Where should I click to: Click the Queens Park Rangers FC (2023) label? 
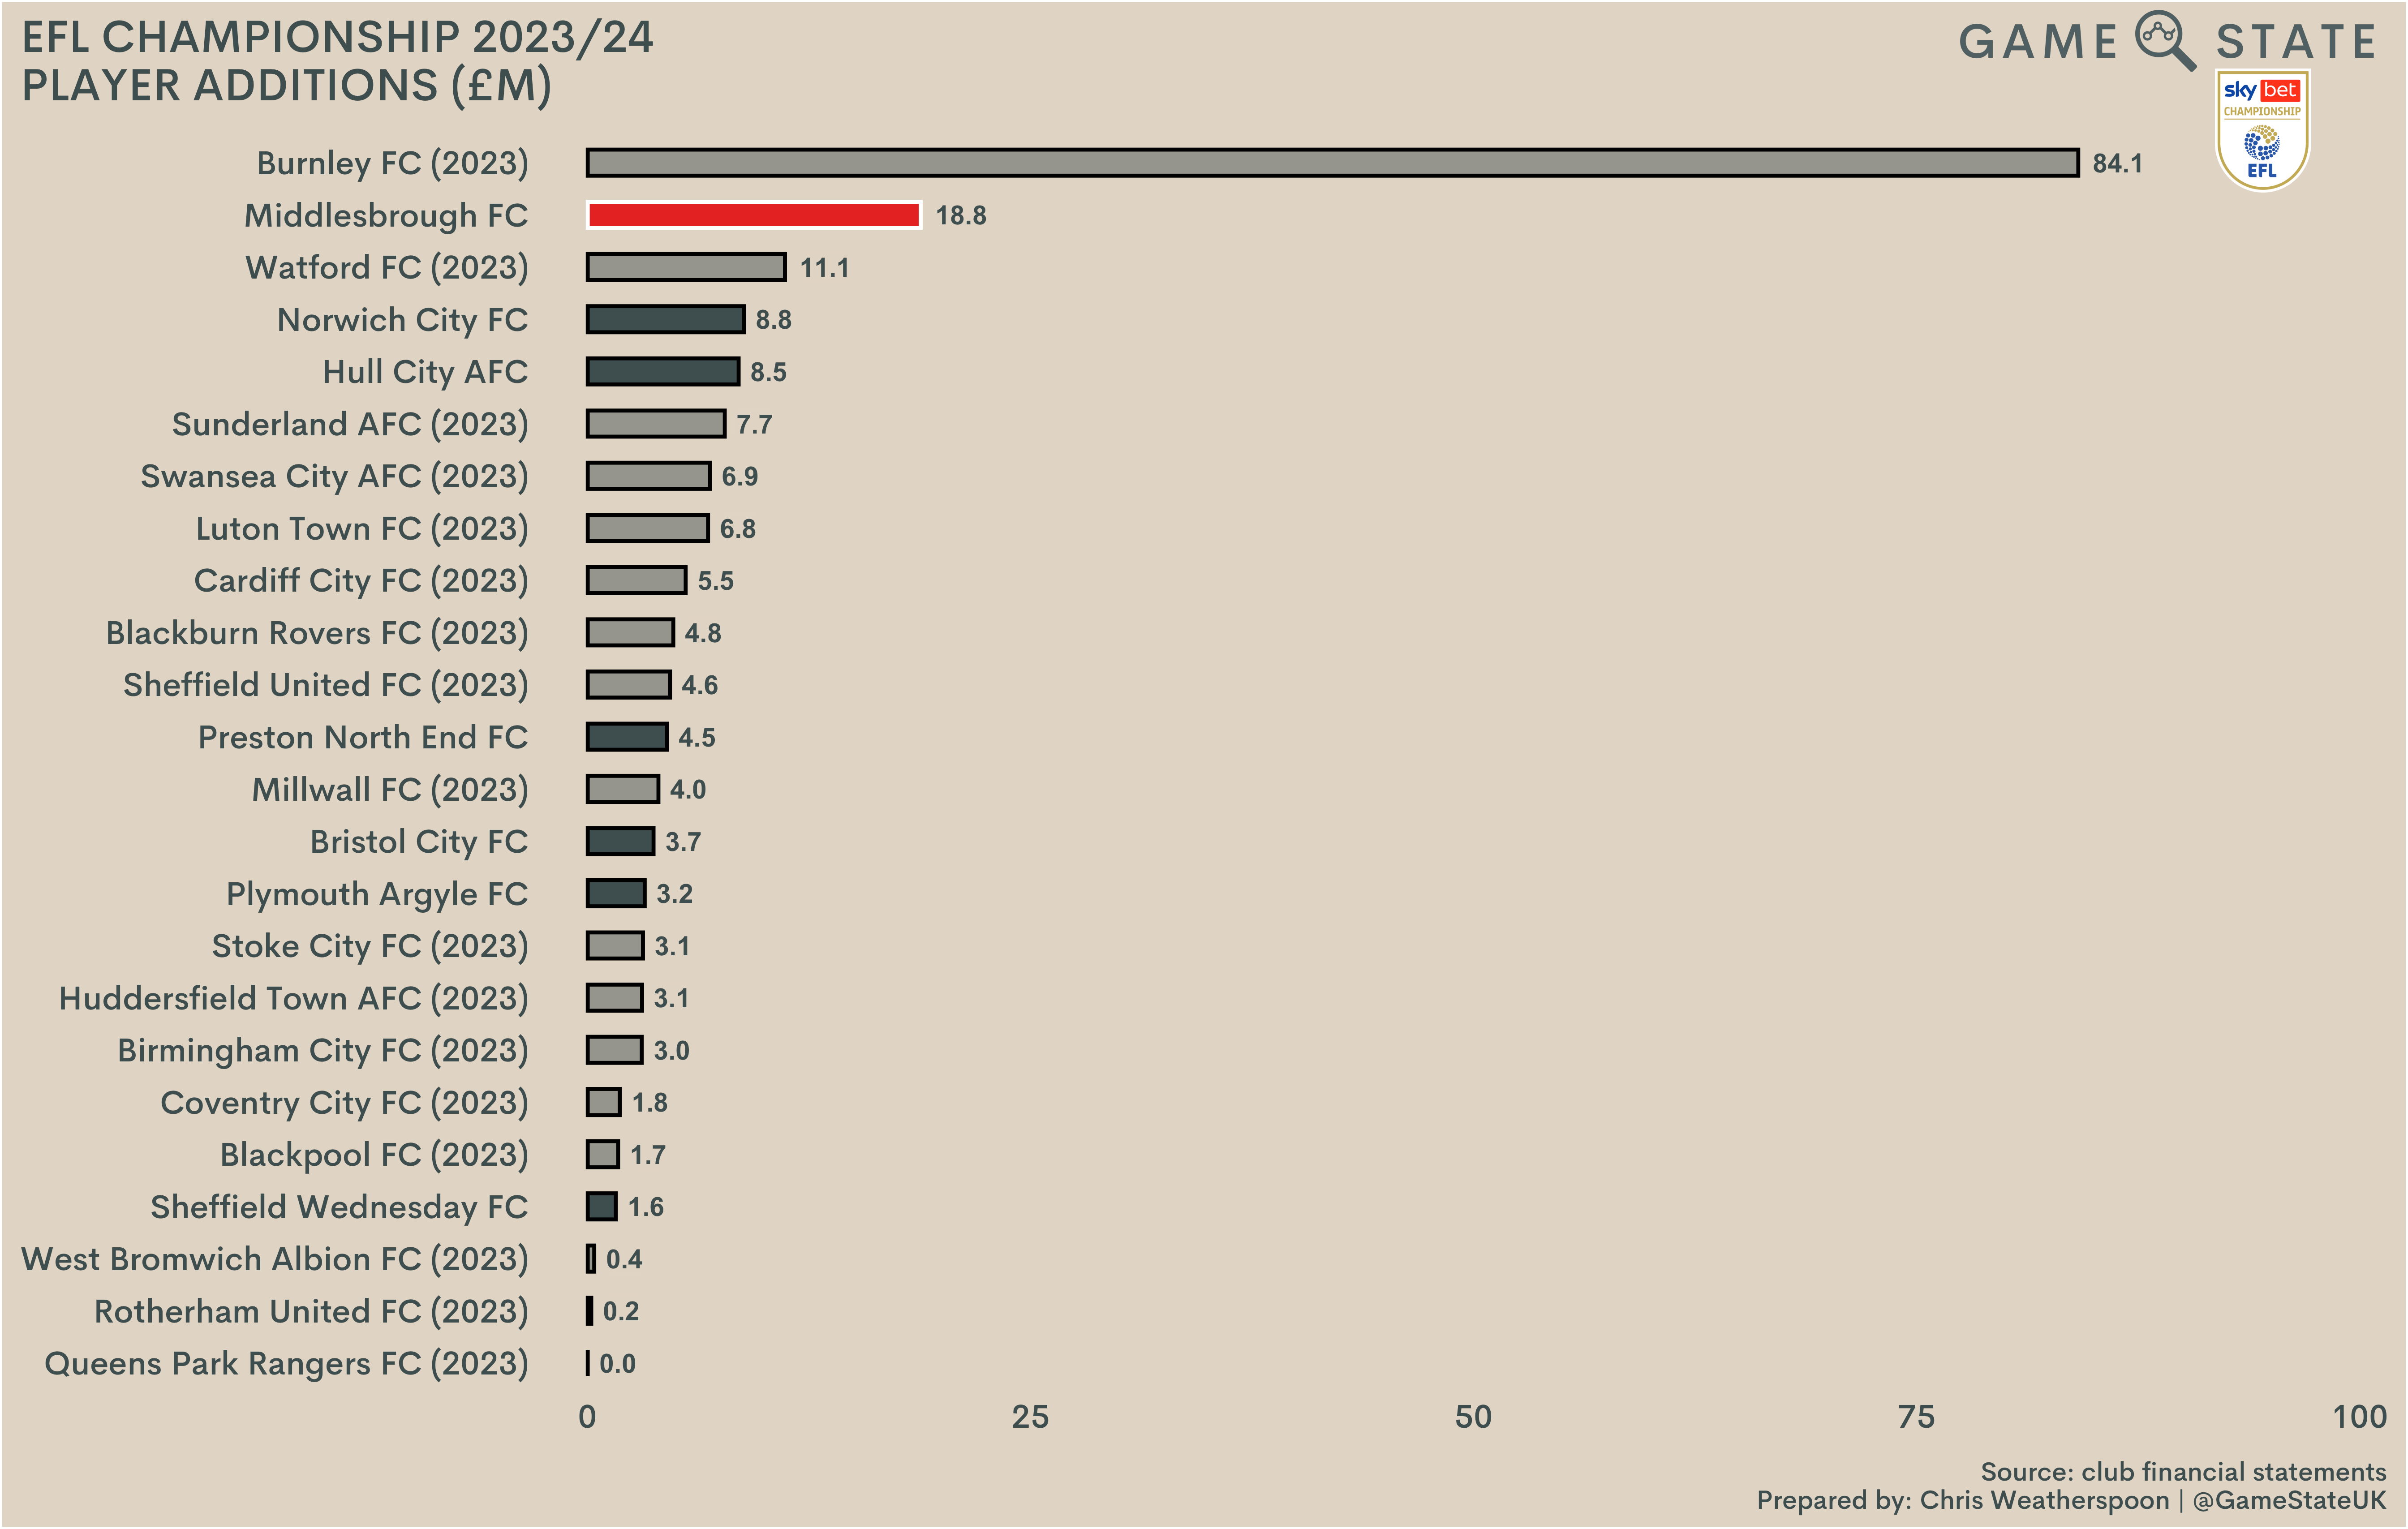point(286,1364)
